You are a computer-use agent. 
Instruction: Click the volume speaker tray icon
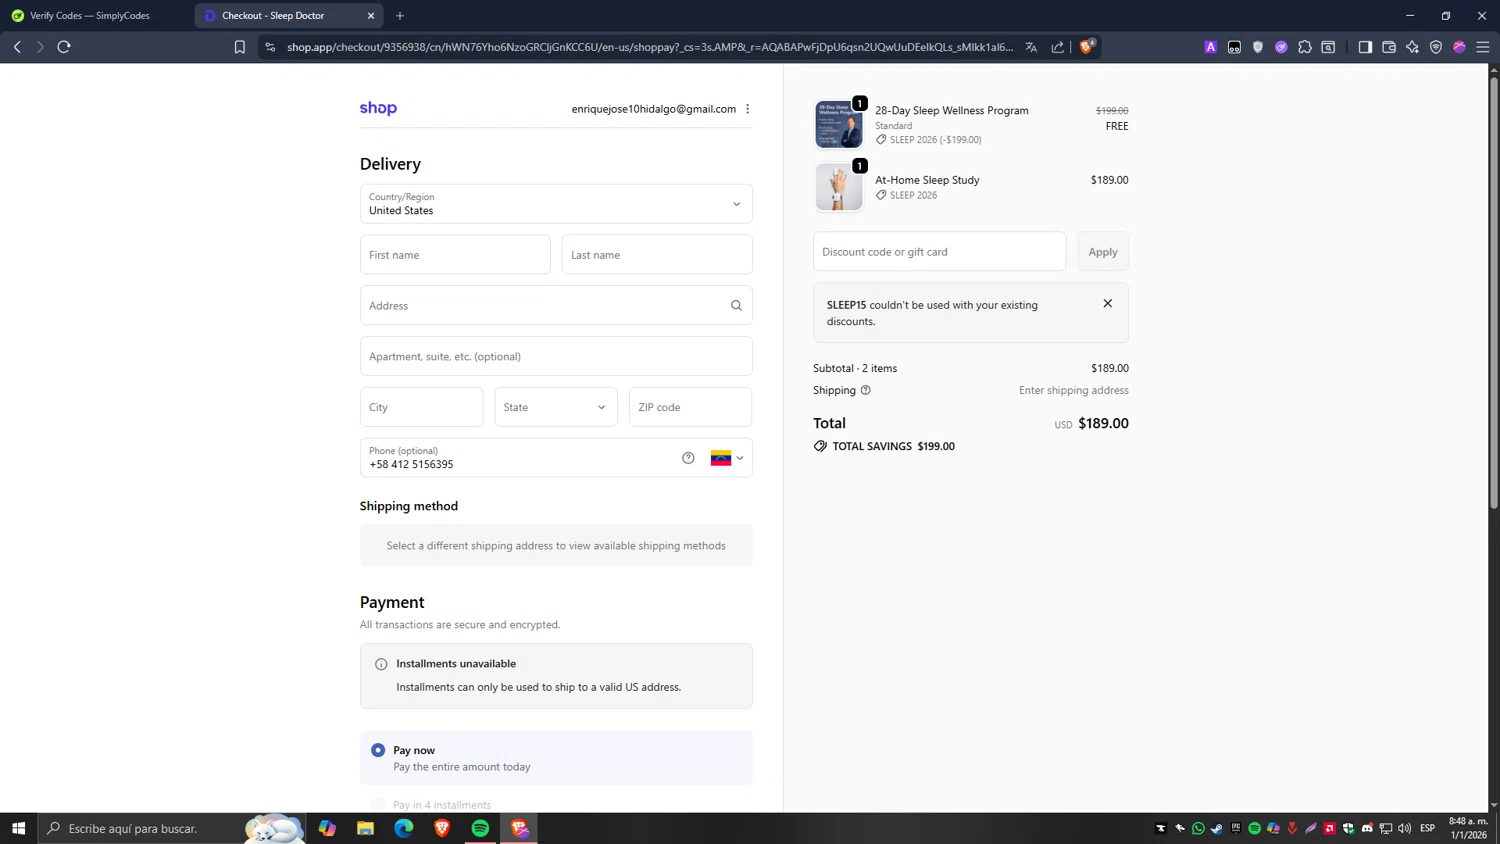(x=1405, y=828)
